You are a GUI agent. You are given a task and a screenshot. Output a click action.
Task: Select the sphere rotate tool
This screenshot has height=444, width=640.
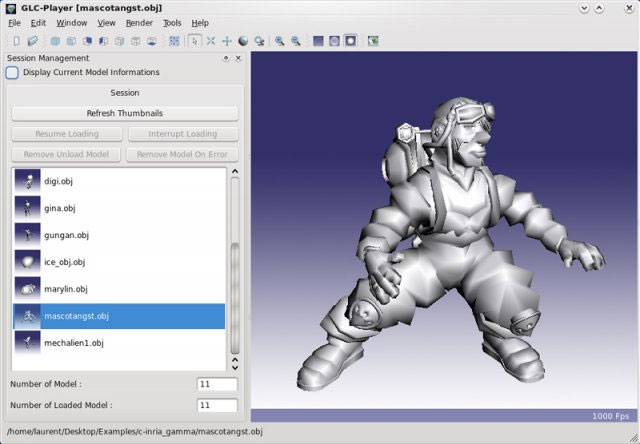[x=243, y=41]
